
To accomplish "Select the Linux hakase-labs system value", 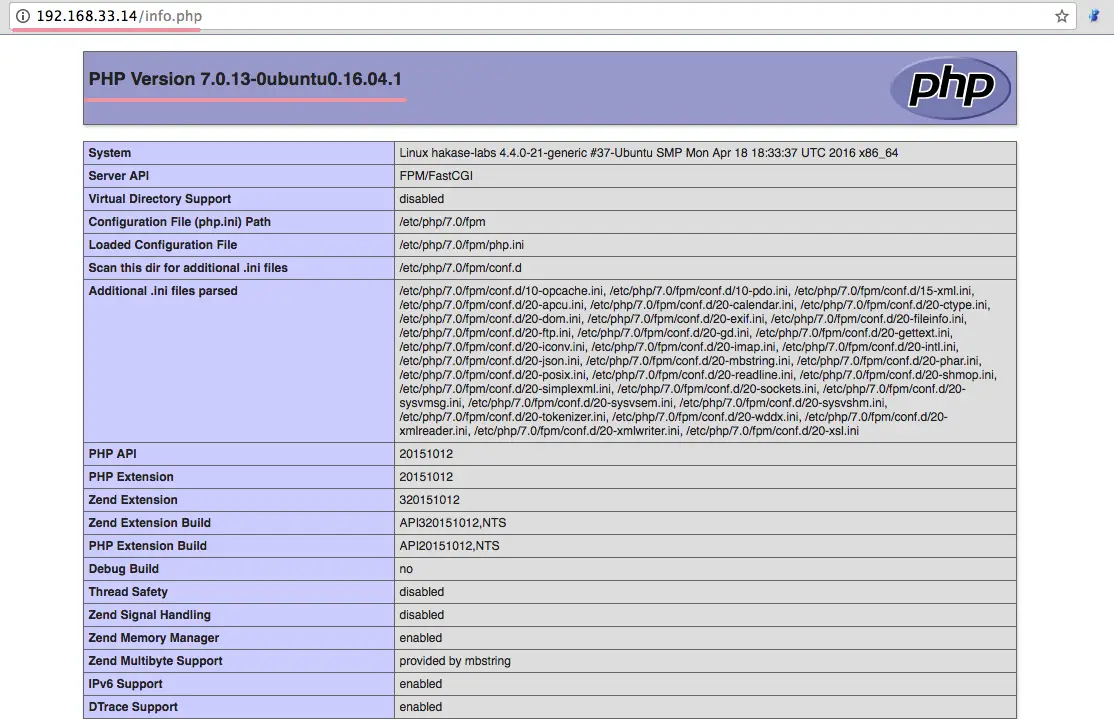I will click(x=649, y=153).
